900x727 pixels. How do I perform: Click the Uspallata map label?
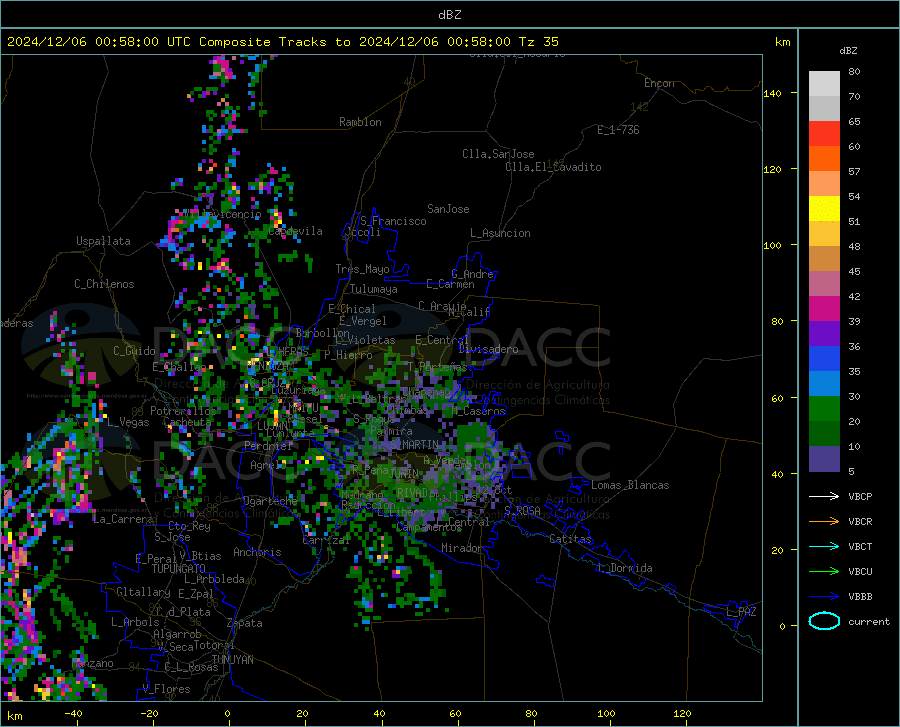pos(103,241)
